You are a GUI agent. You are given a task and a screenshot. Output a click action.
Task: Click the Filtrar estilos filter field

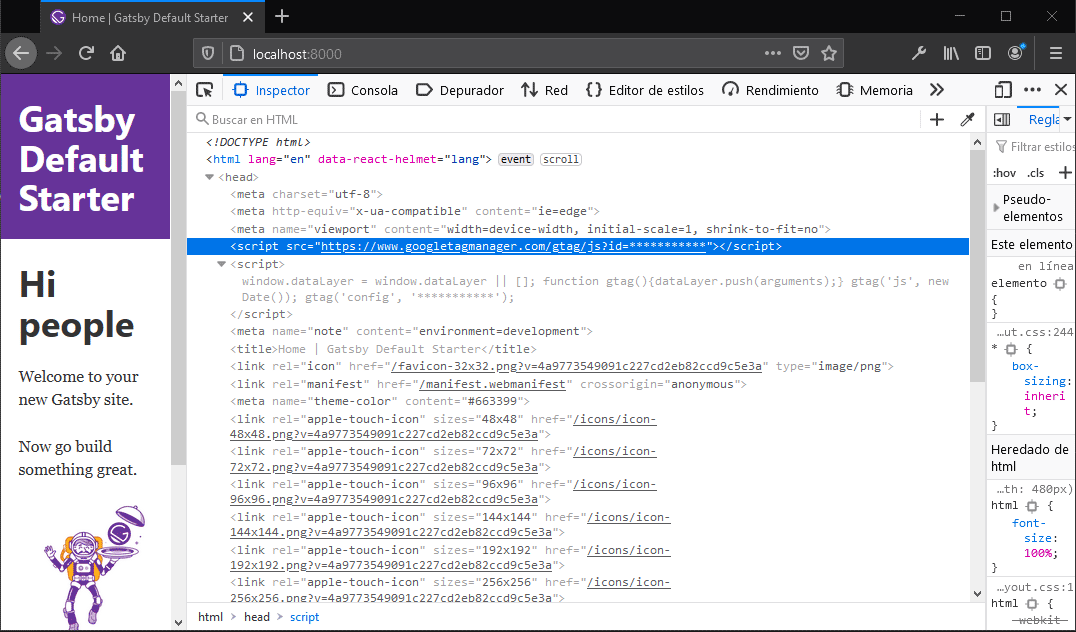click(x=1034, y=146)
